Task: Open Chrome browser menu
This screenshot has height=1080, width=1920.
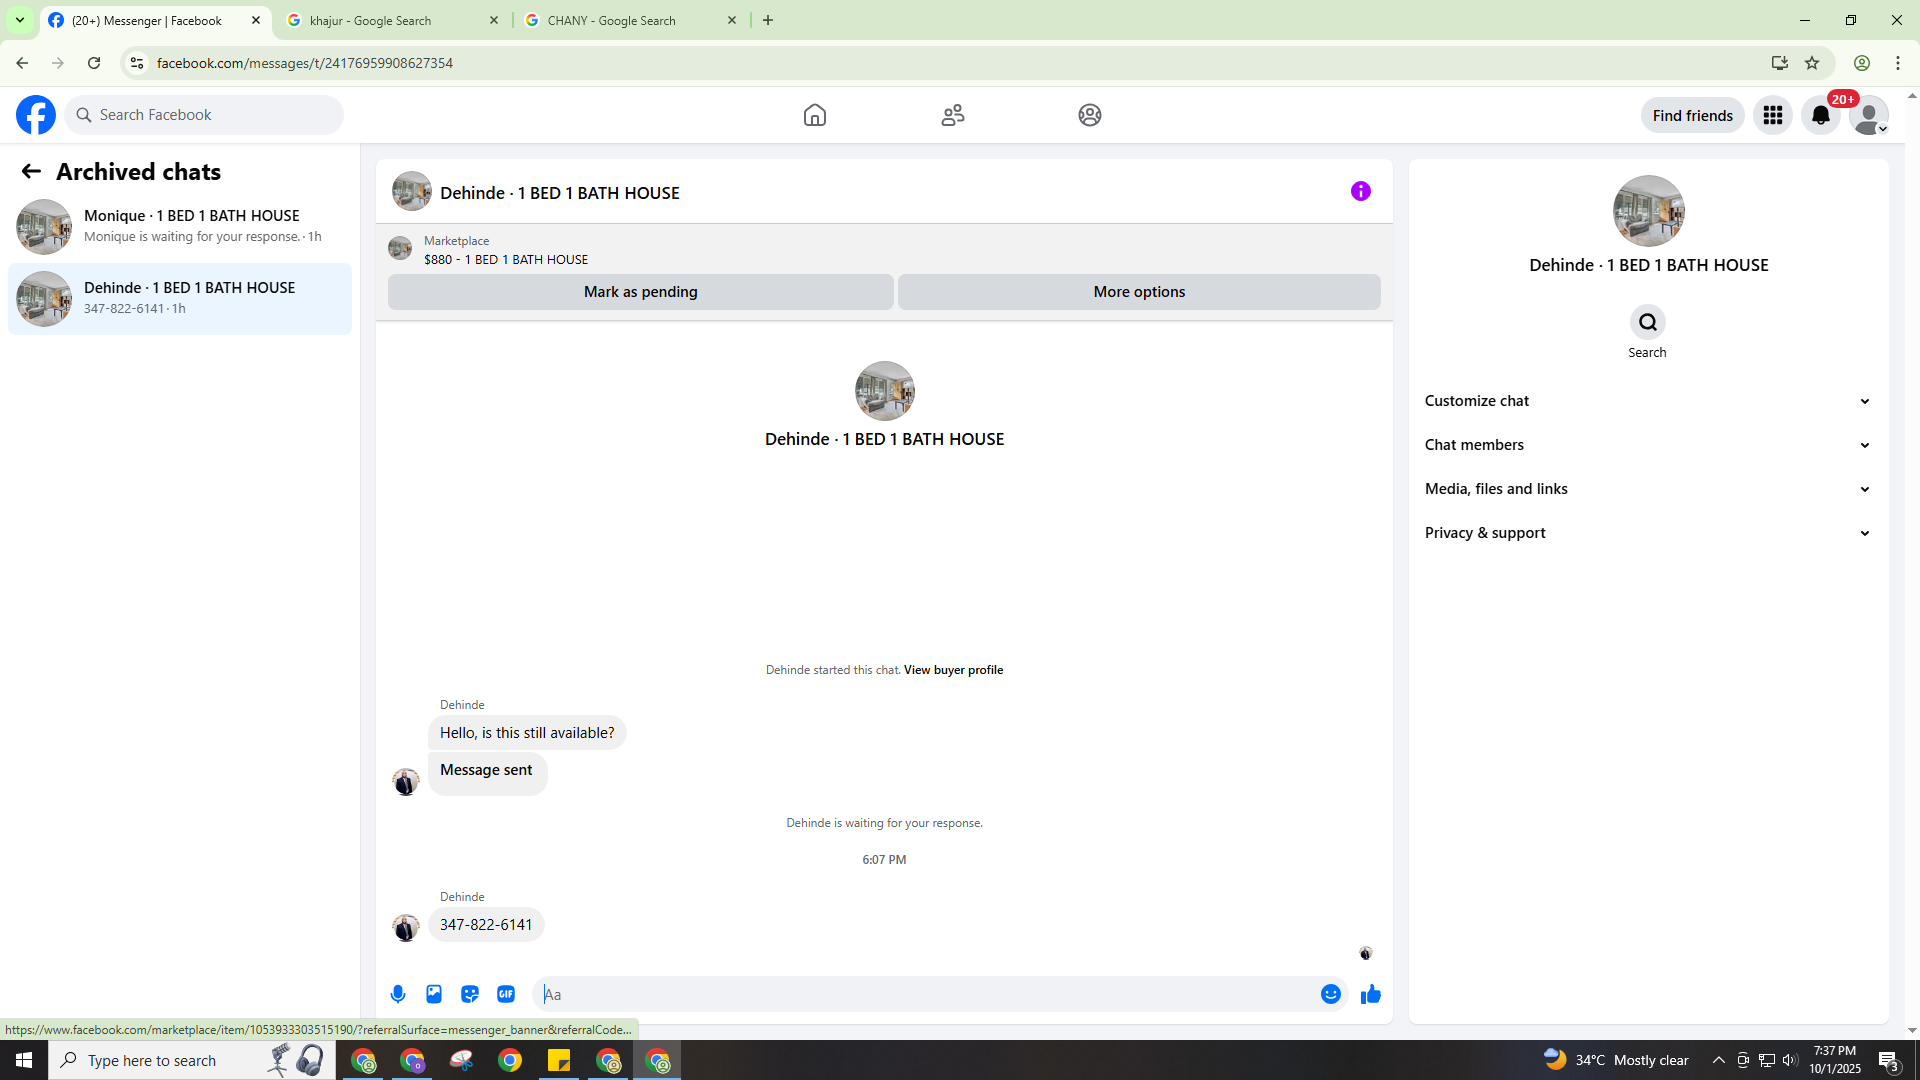Action: [x=1898, y=63]
